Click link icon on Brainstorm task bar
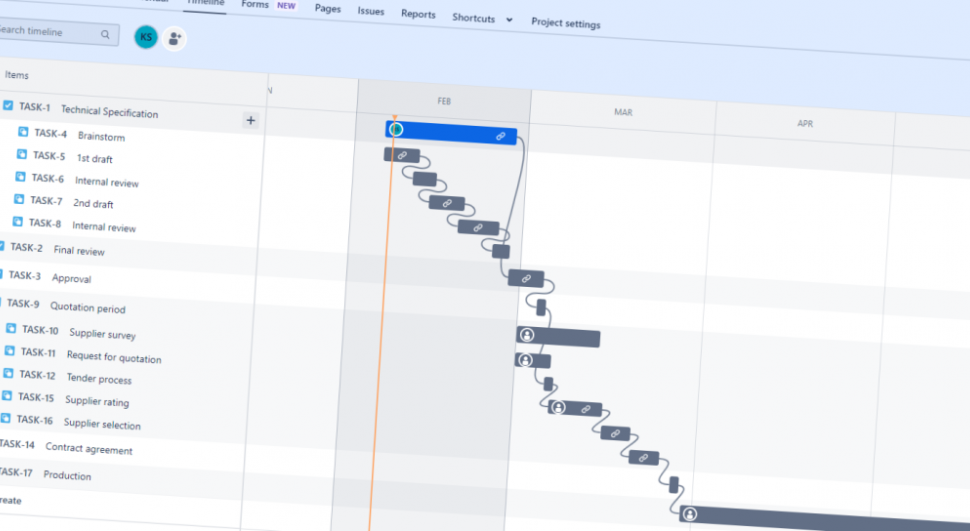970x531 pixels. click(x=401, y=155)
